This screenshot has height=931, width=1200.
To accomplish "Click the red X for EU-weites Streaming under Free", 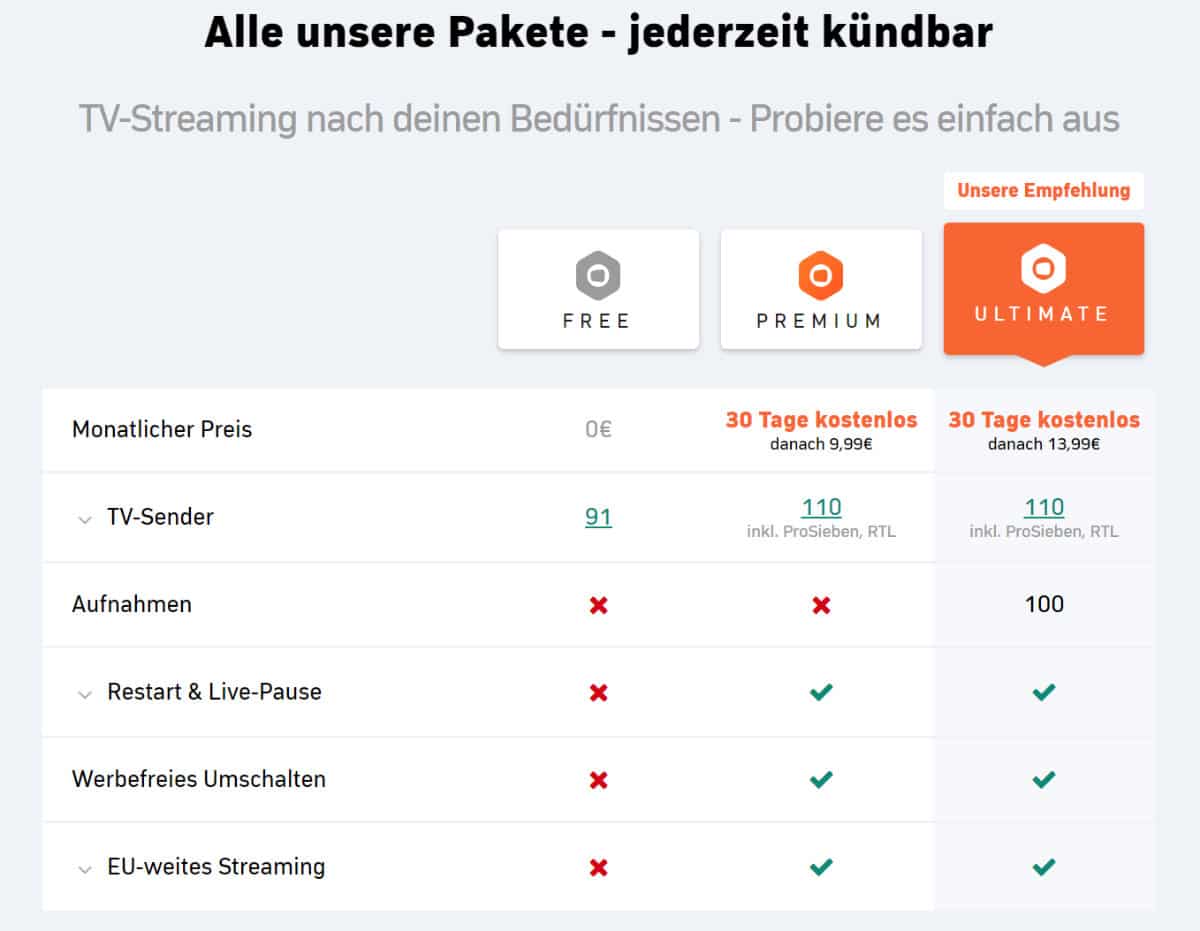I will click(598, 867).
